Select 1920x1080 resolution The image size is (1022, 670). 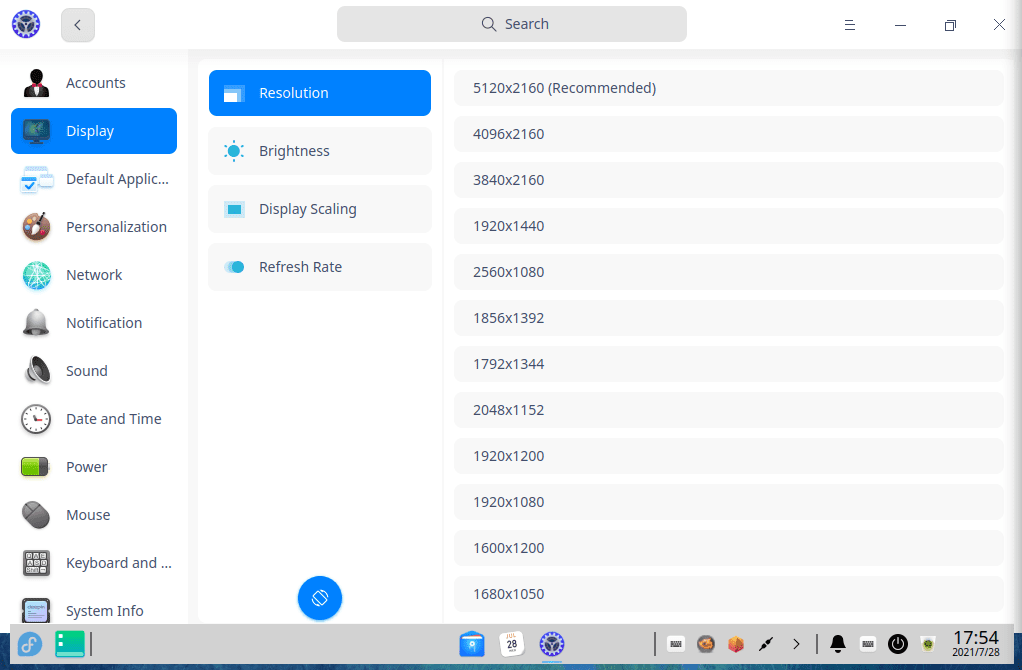729,502
